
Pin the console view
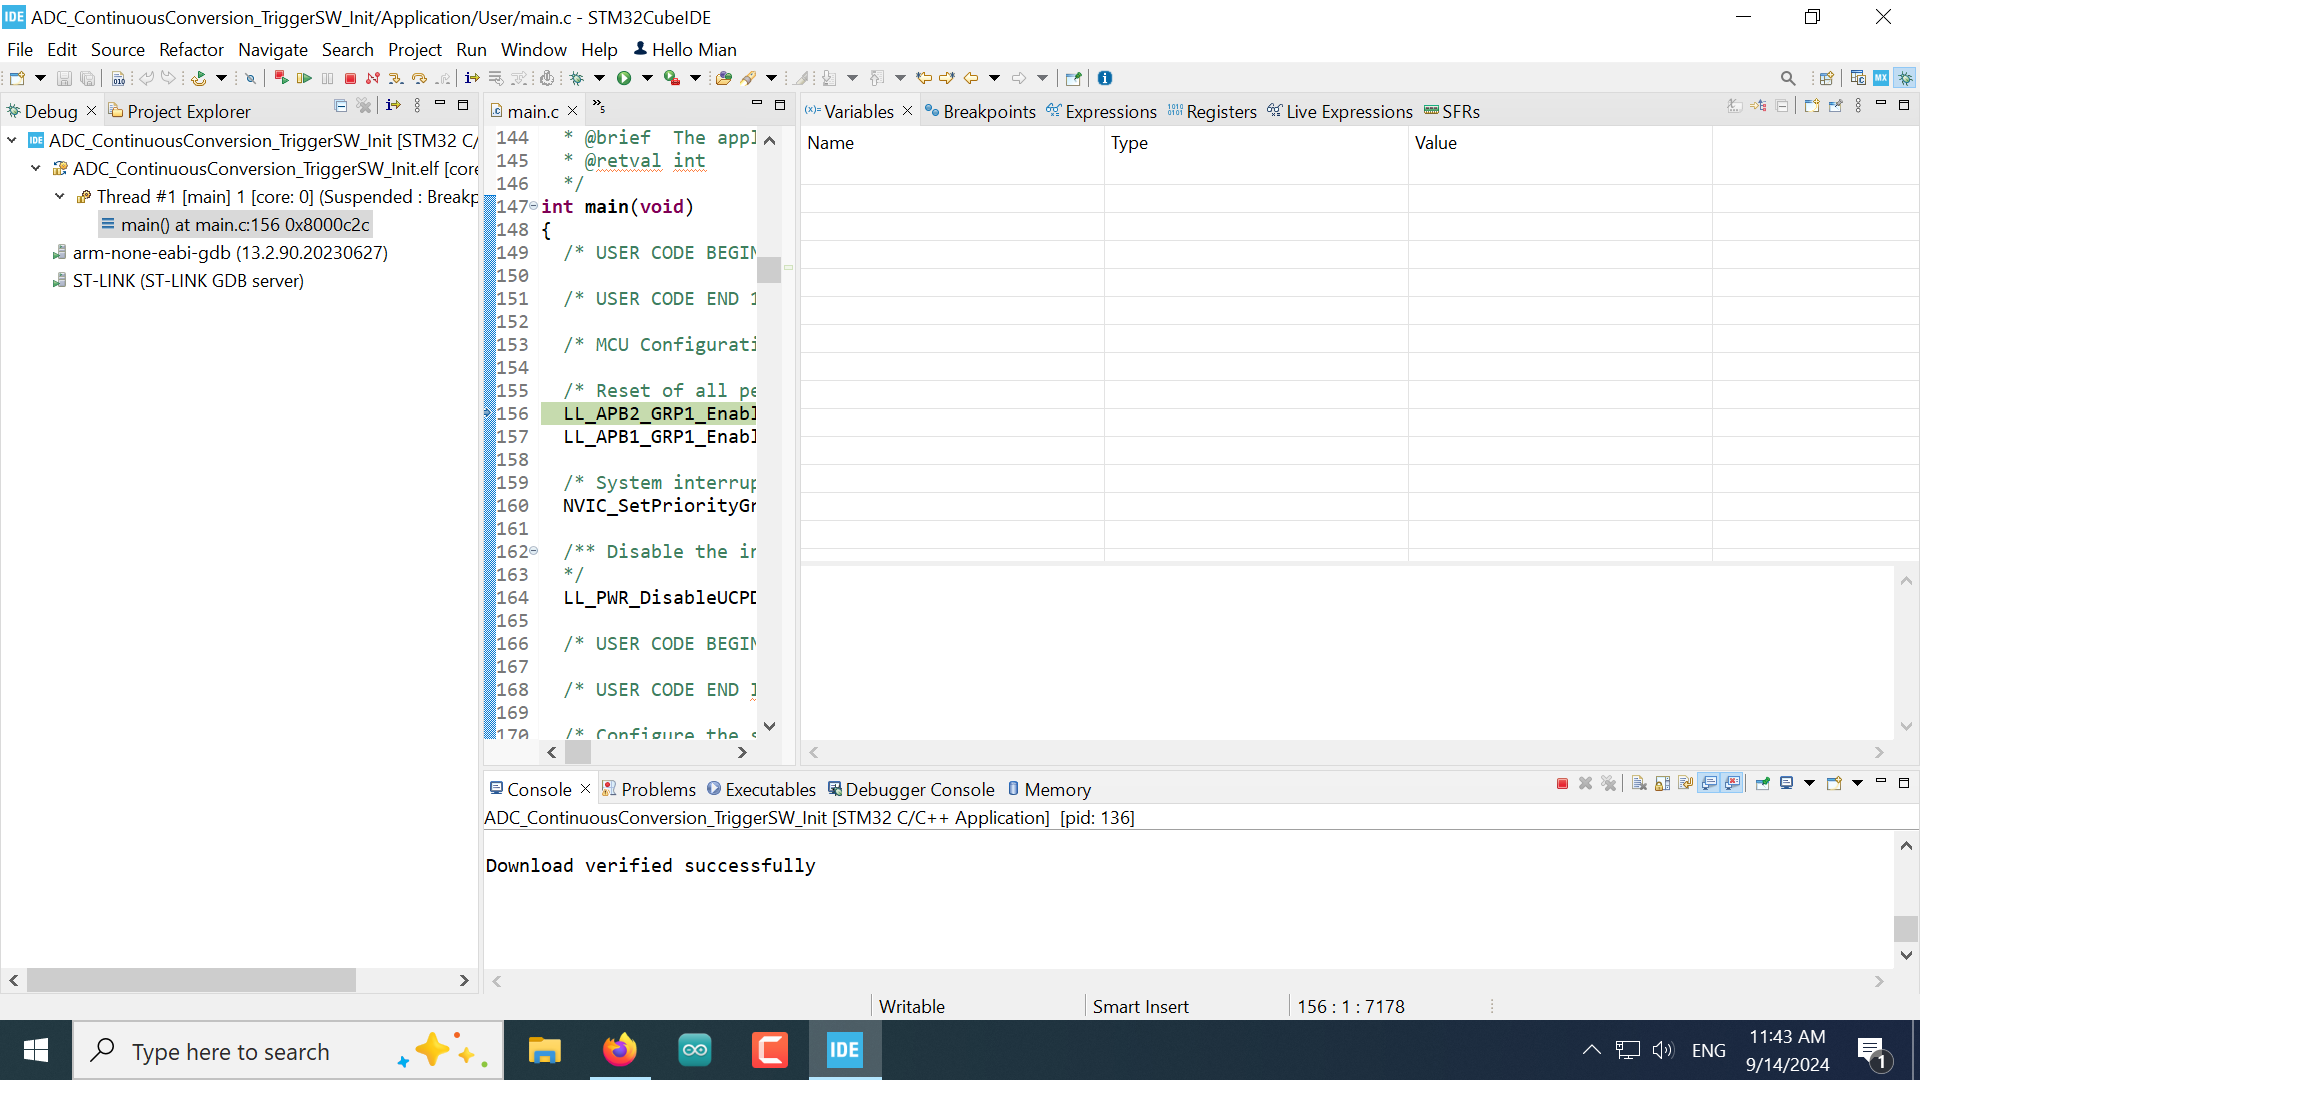(1762, 783)
